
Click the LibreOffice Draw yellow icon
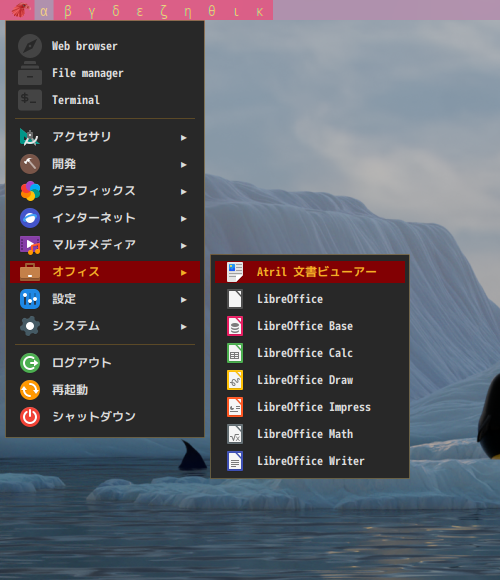point(235,380)
